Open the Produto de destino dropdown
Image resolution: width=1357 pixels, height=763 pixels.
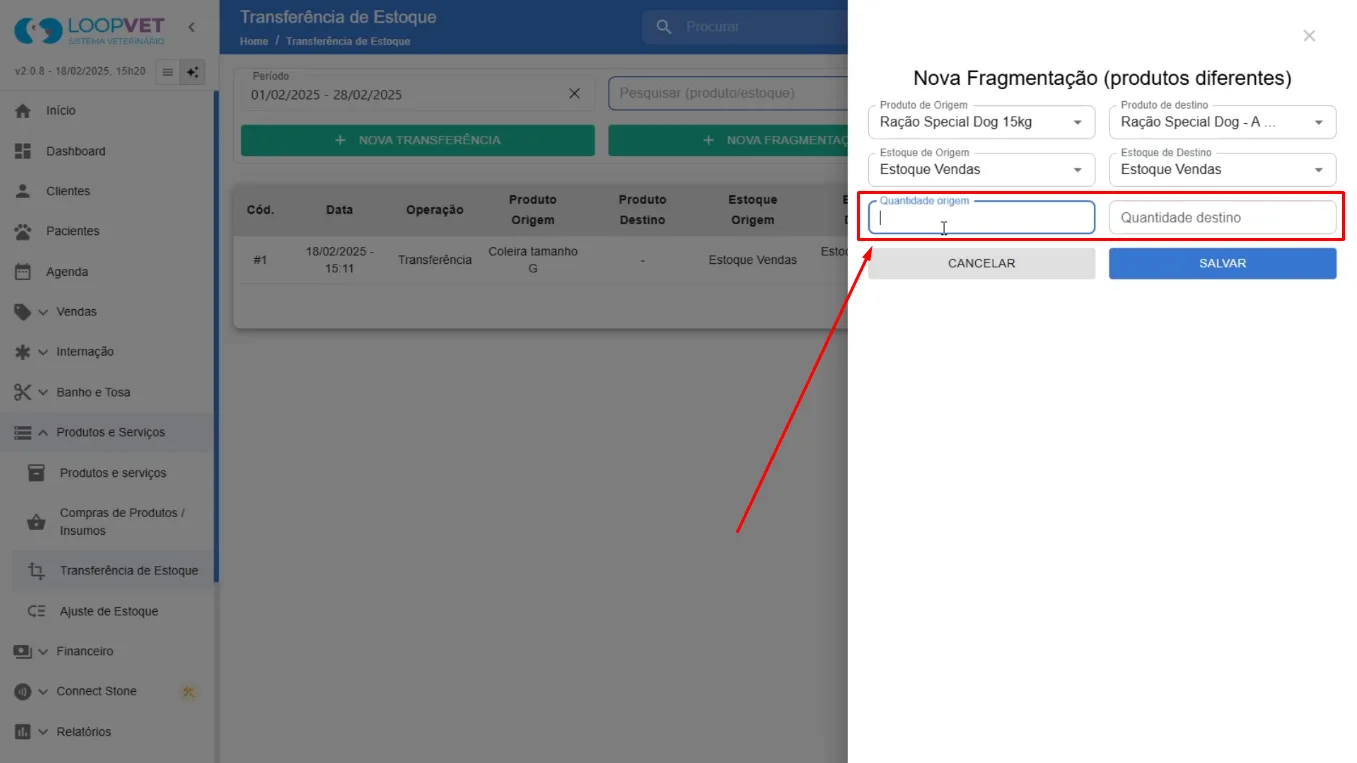[1222, 122]
